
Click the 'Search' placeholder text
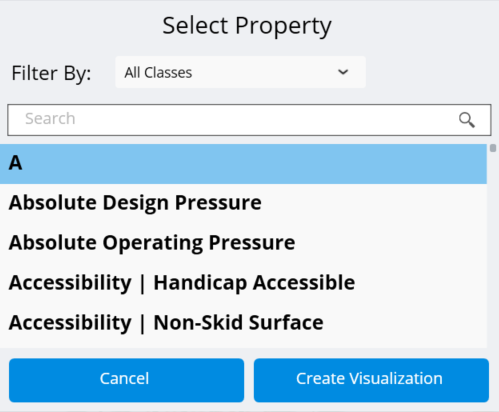pos(50,119)
